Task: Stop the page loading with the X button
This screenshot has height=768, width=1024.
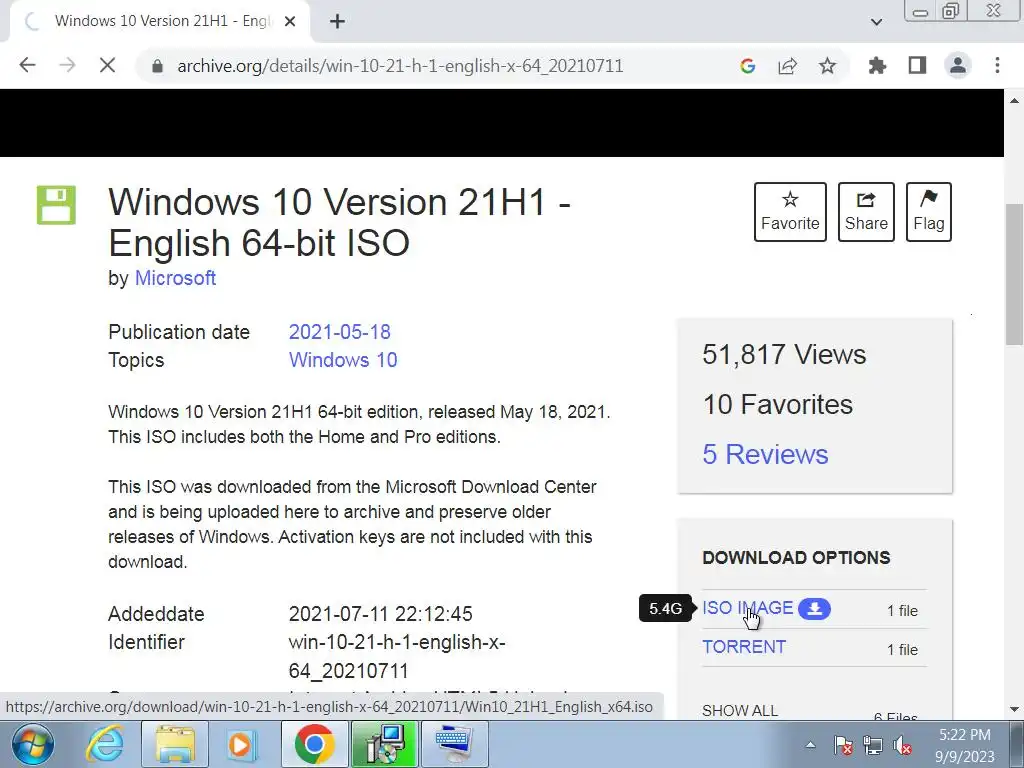Action: click(x=108, y=65)
